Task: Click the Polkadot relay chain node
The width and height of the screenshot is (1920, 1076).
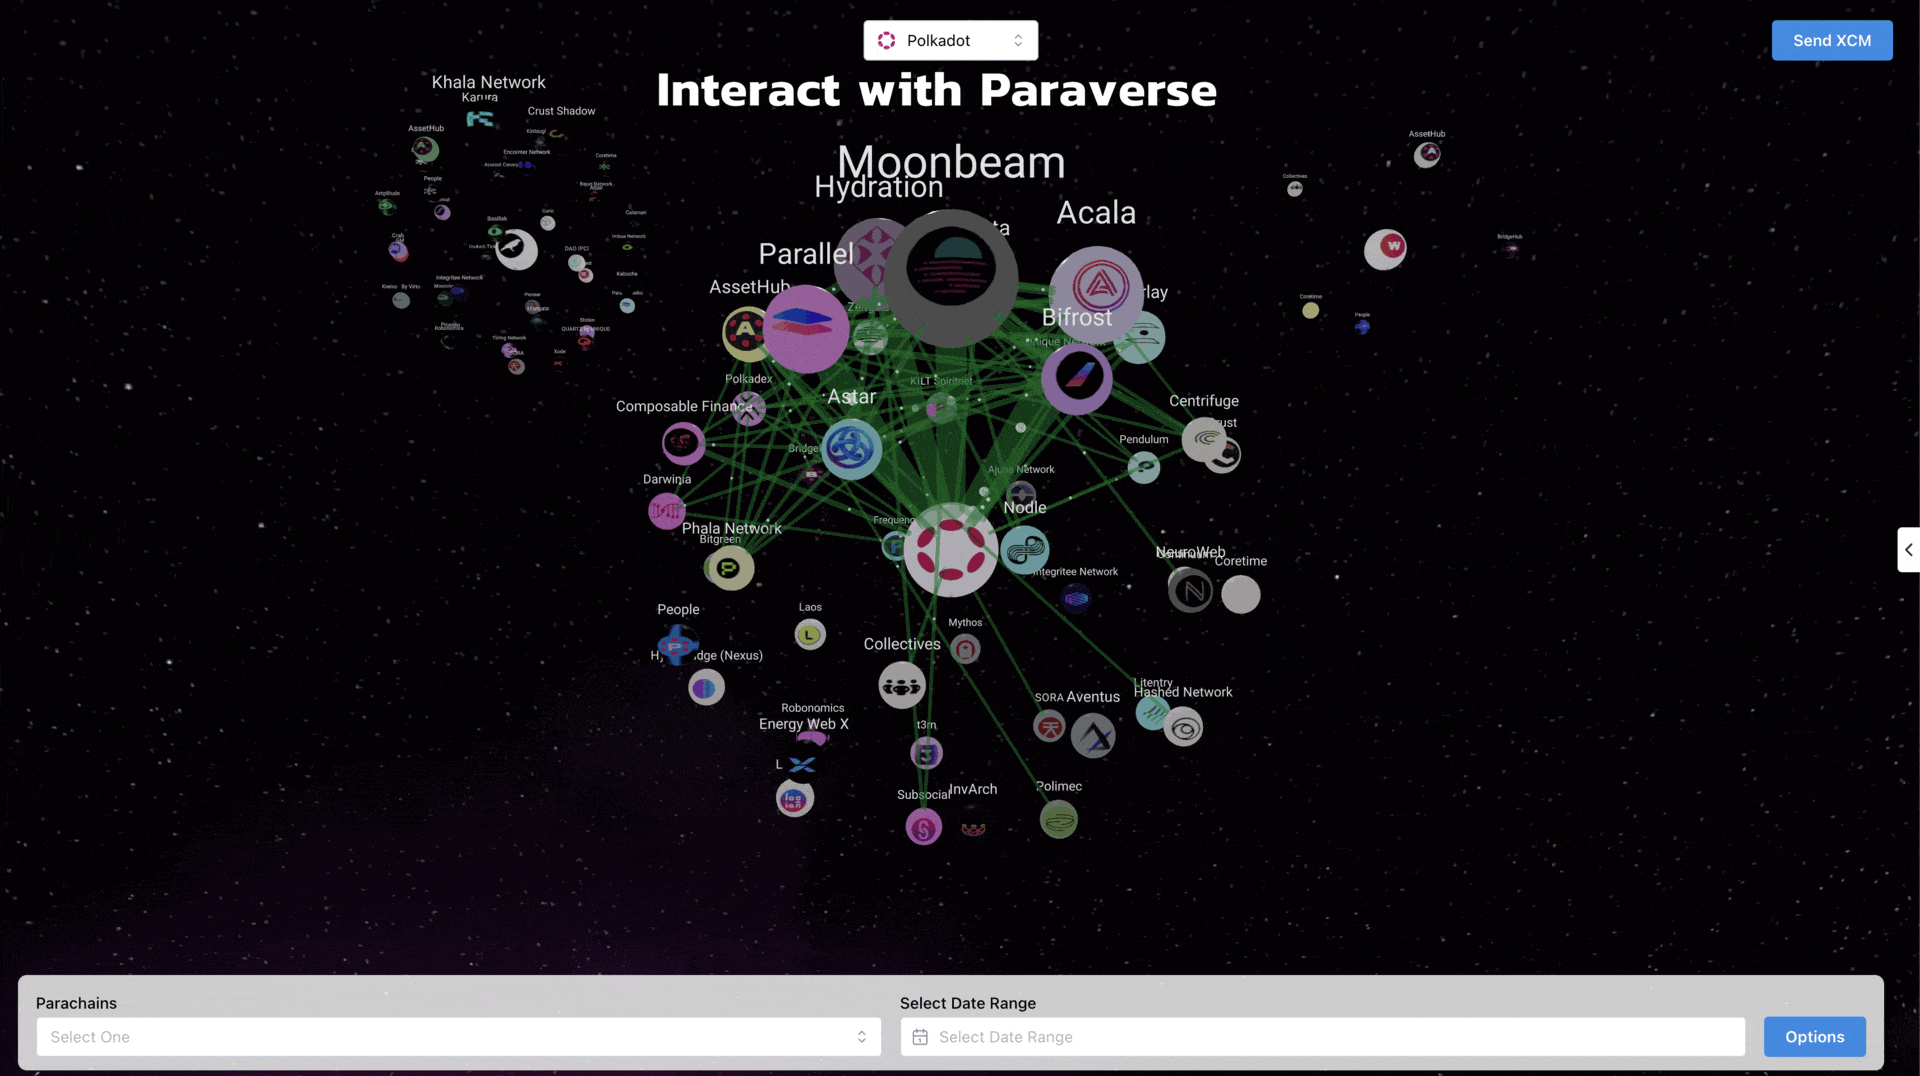Action: coord(950,550)
